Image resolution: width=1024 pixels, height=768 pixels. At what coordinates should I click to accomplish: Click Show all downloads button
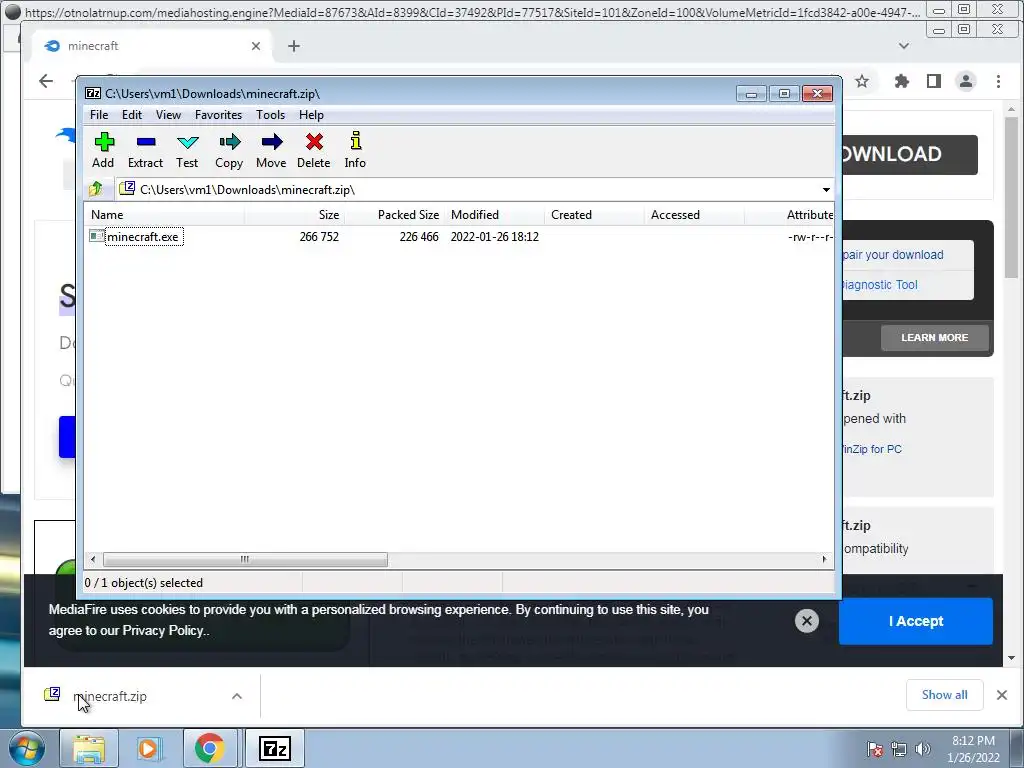click(944, 695)
